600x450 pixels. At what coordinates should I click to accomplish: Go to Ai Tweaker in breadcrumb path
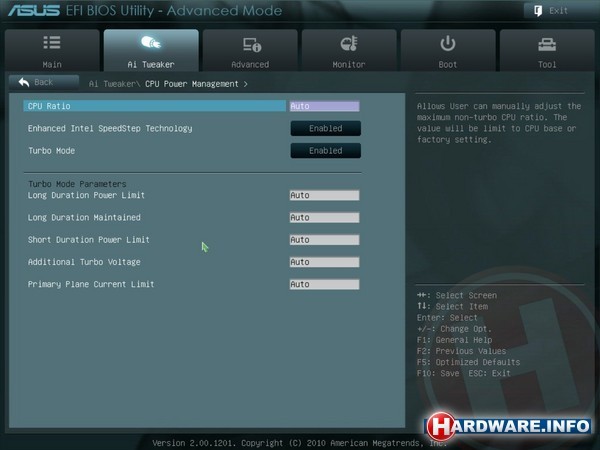(x=113, y=84)
